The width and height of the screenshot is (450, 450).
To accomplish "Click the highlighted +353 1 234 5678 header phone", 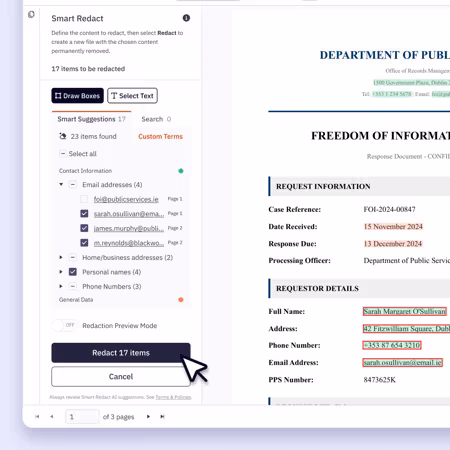I will pos(392,94).
